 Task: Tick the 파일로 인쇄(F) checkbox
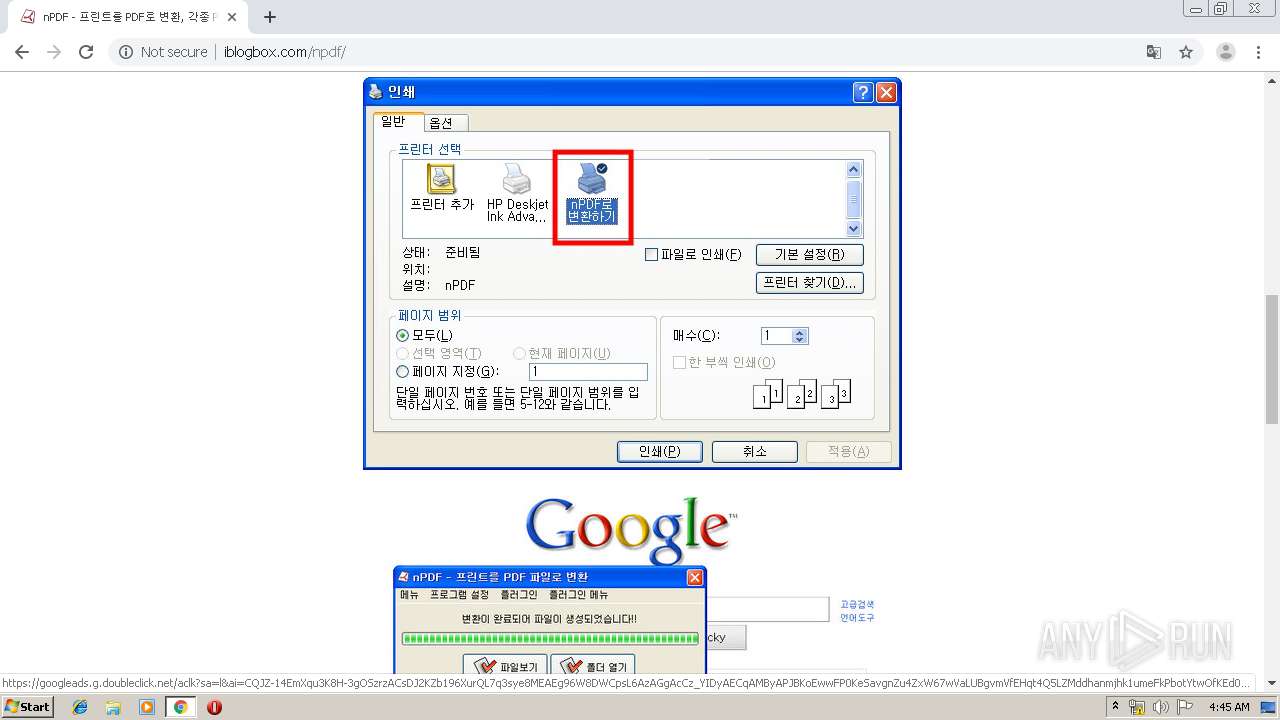[652, 255]
